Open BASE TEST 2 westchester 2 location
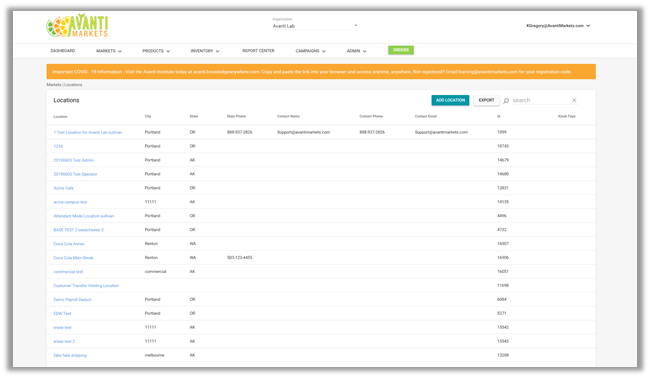 (x=78, y=230)
